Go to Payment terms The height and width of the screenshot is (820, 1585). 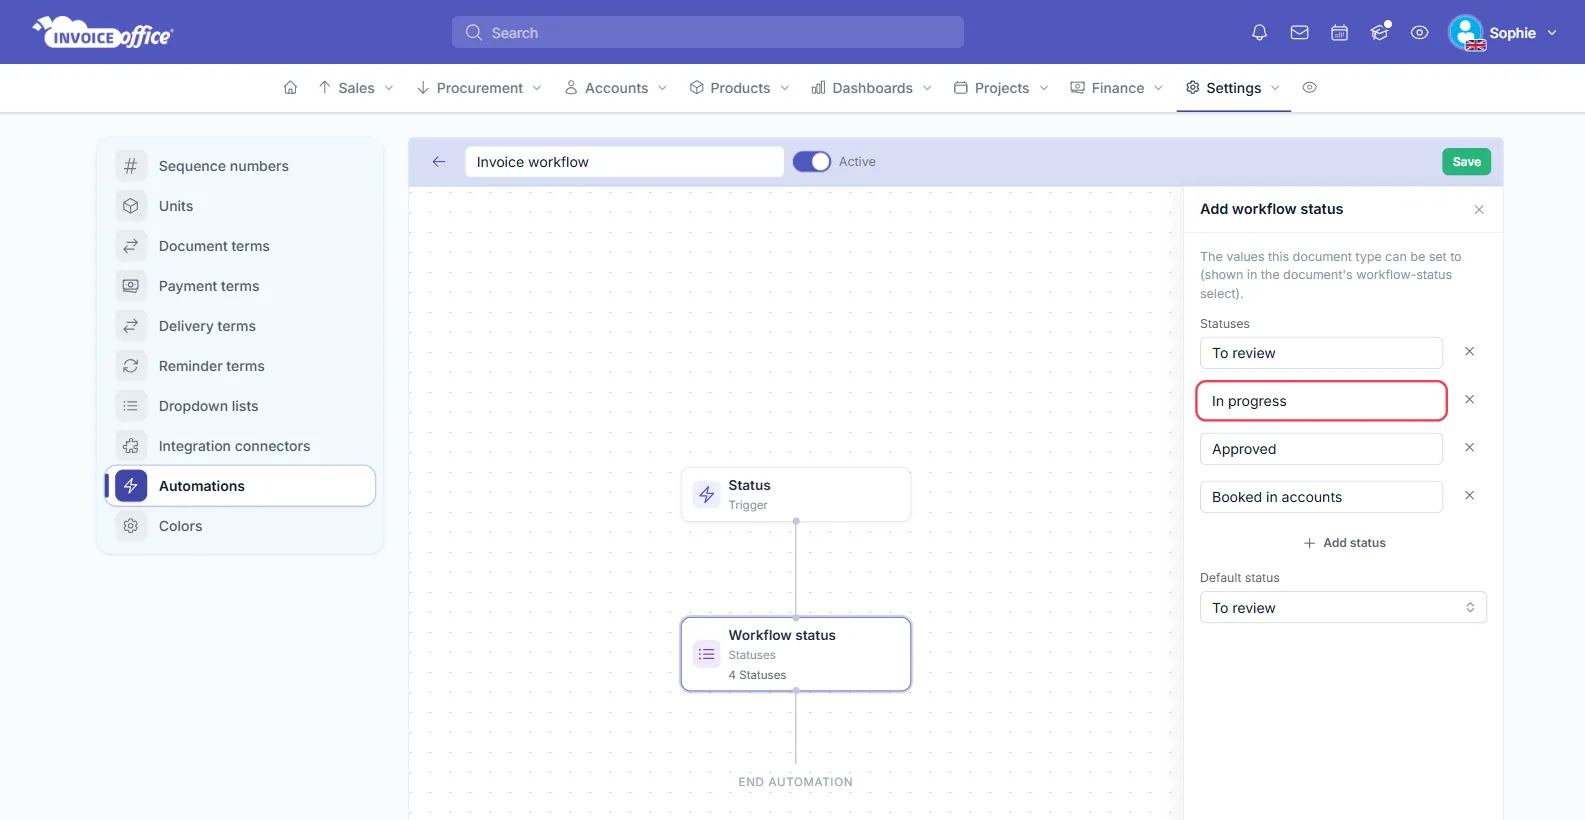(x=240, y=286)
